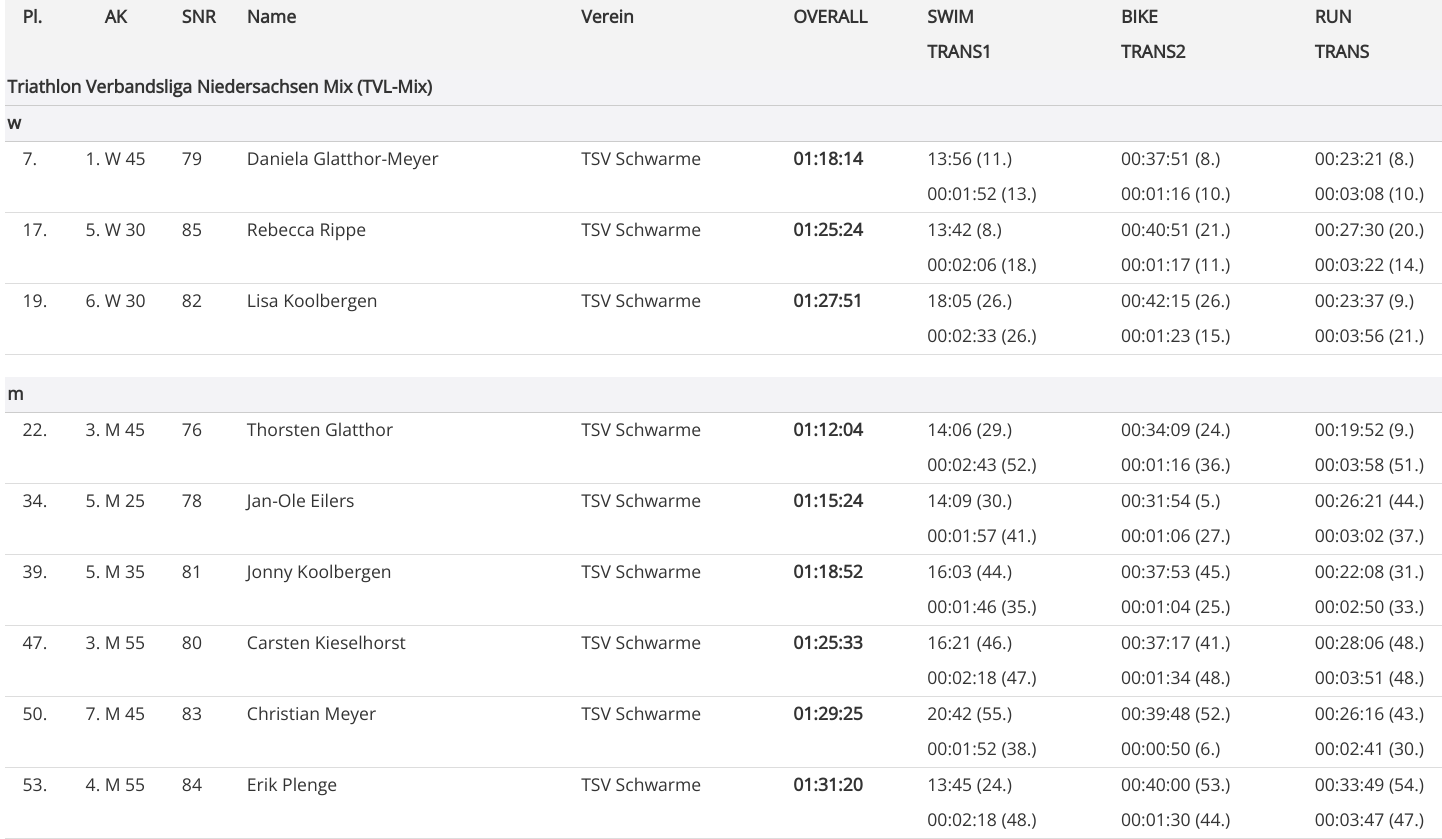Select Christian Meyer's result row
1442x839 pixels.
[x=311, y=714]
